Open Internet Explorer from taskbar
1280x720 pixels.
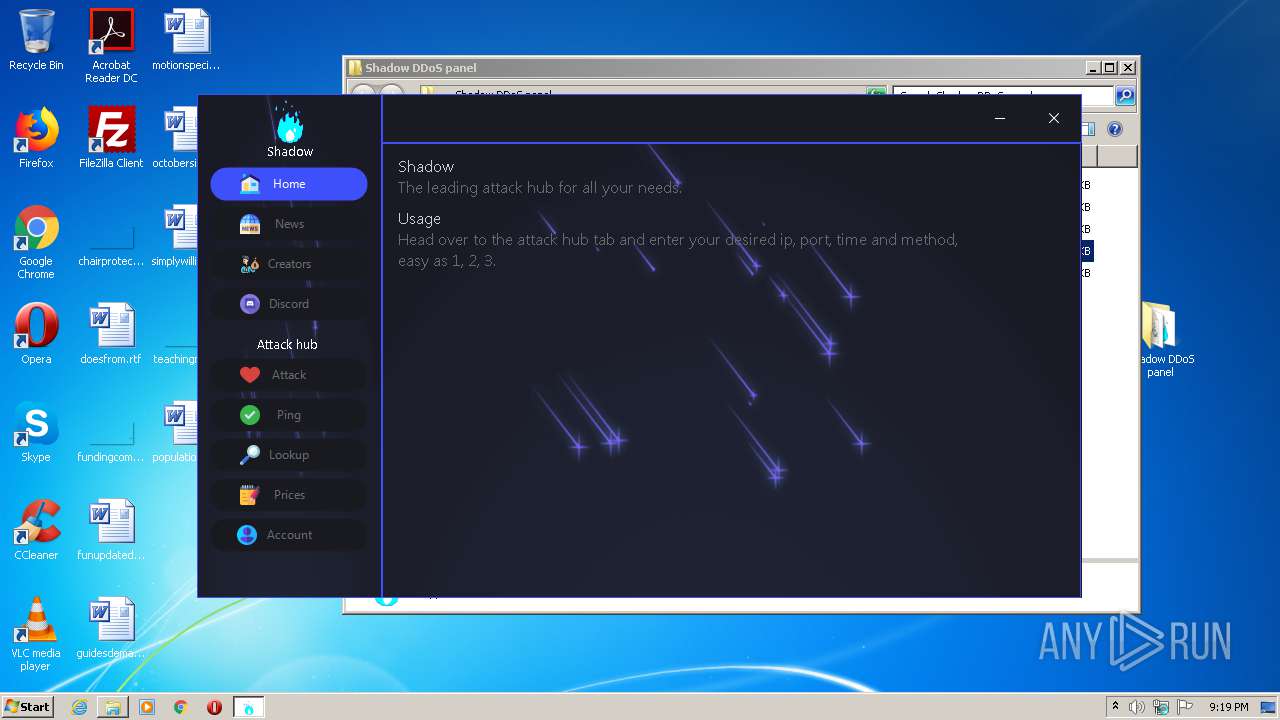79,707
